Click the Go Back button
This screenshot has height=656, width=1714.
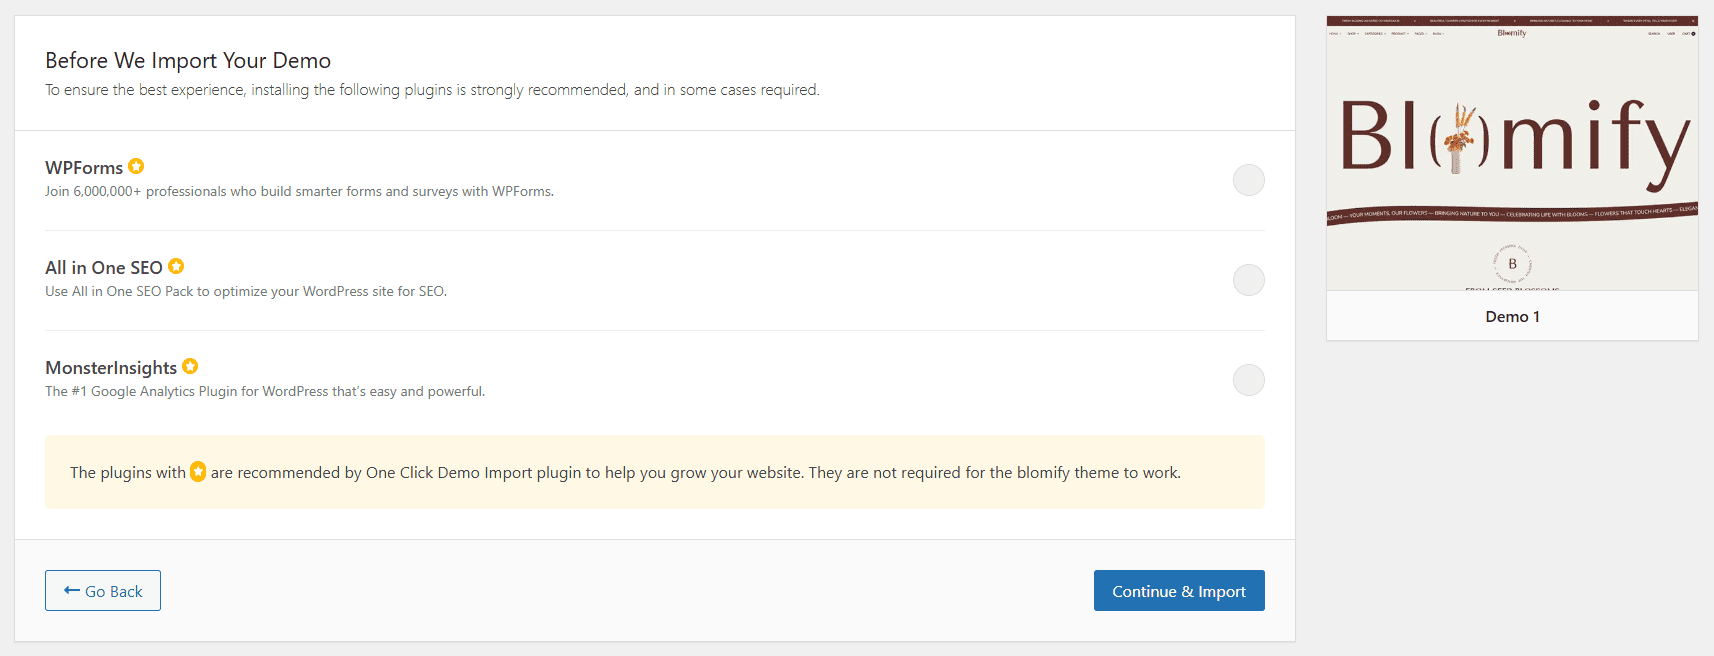coord(103,591)
